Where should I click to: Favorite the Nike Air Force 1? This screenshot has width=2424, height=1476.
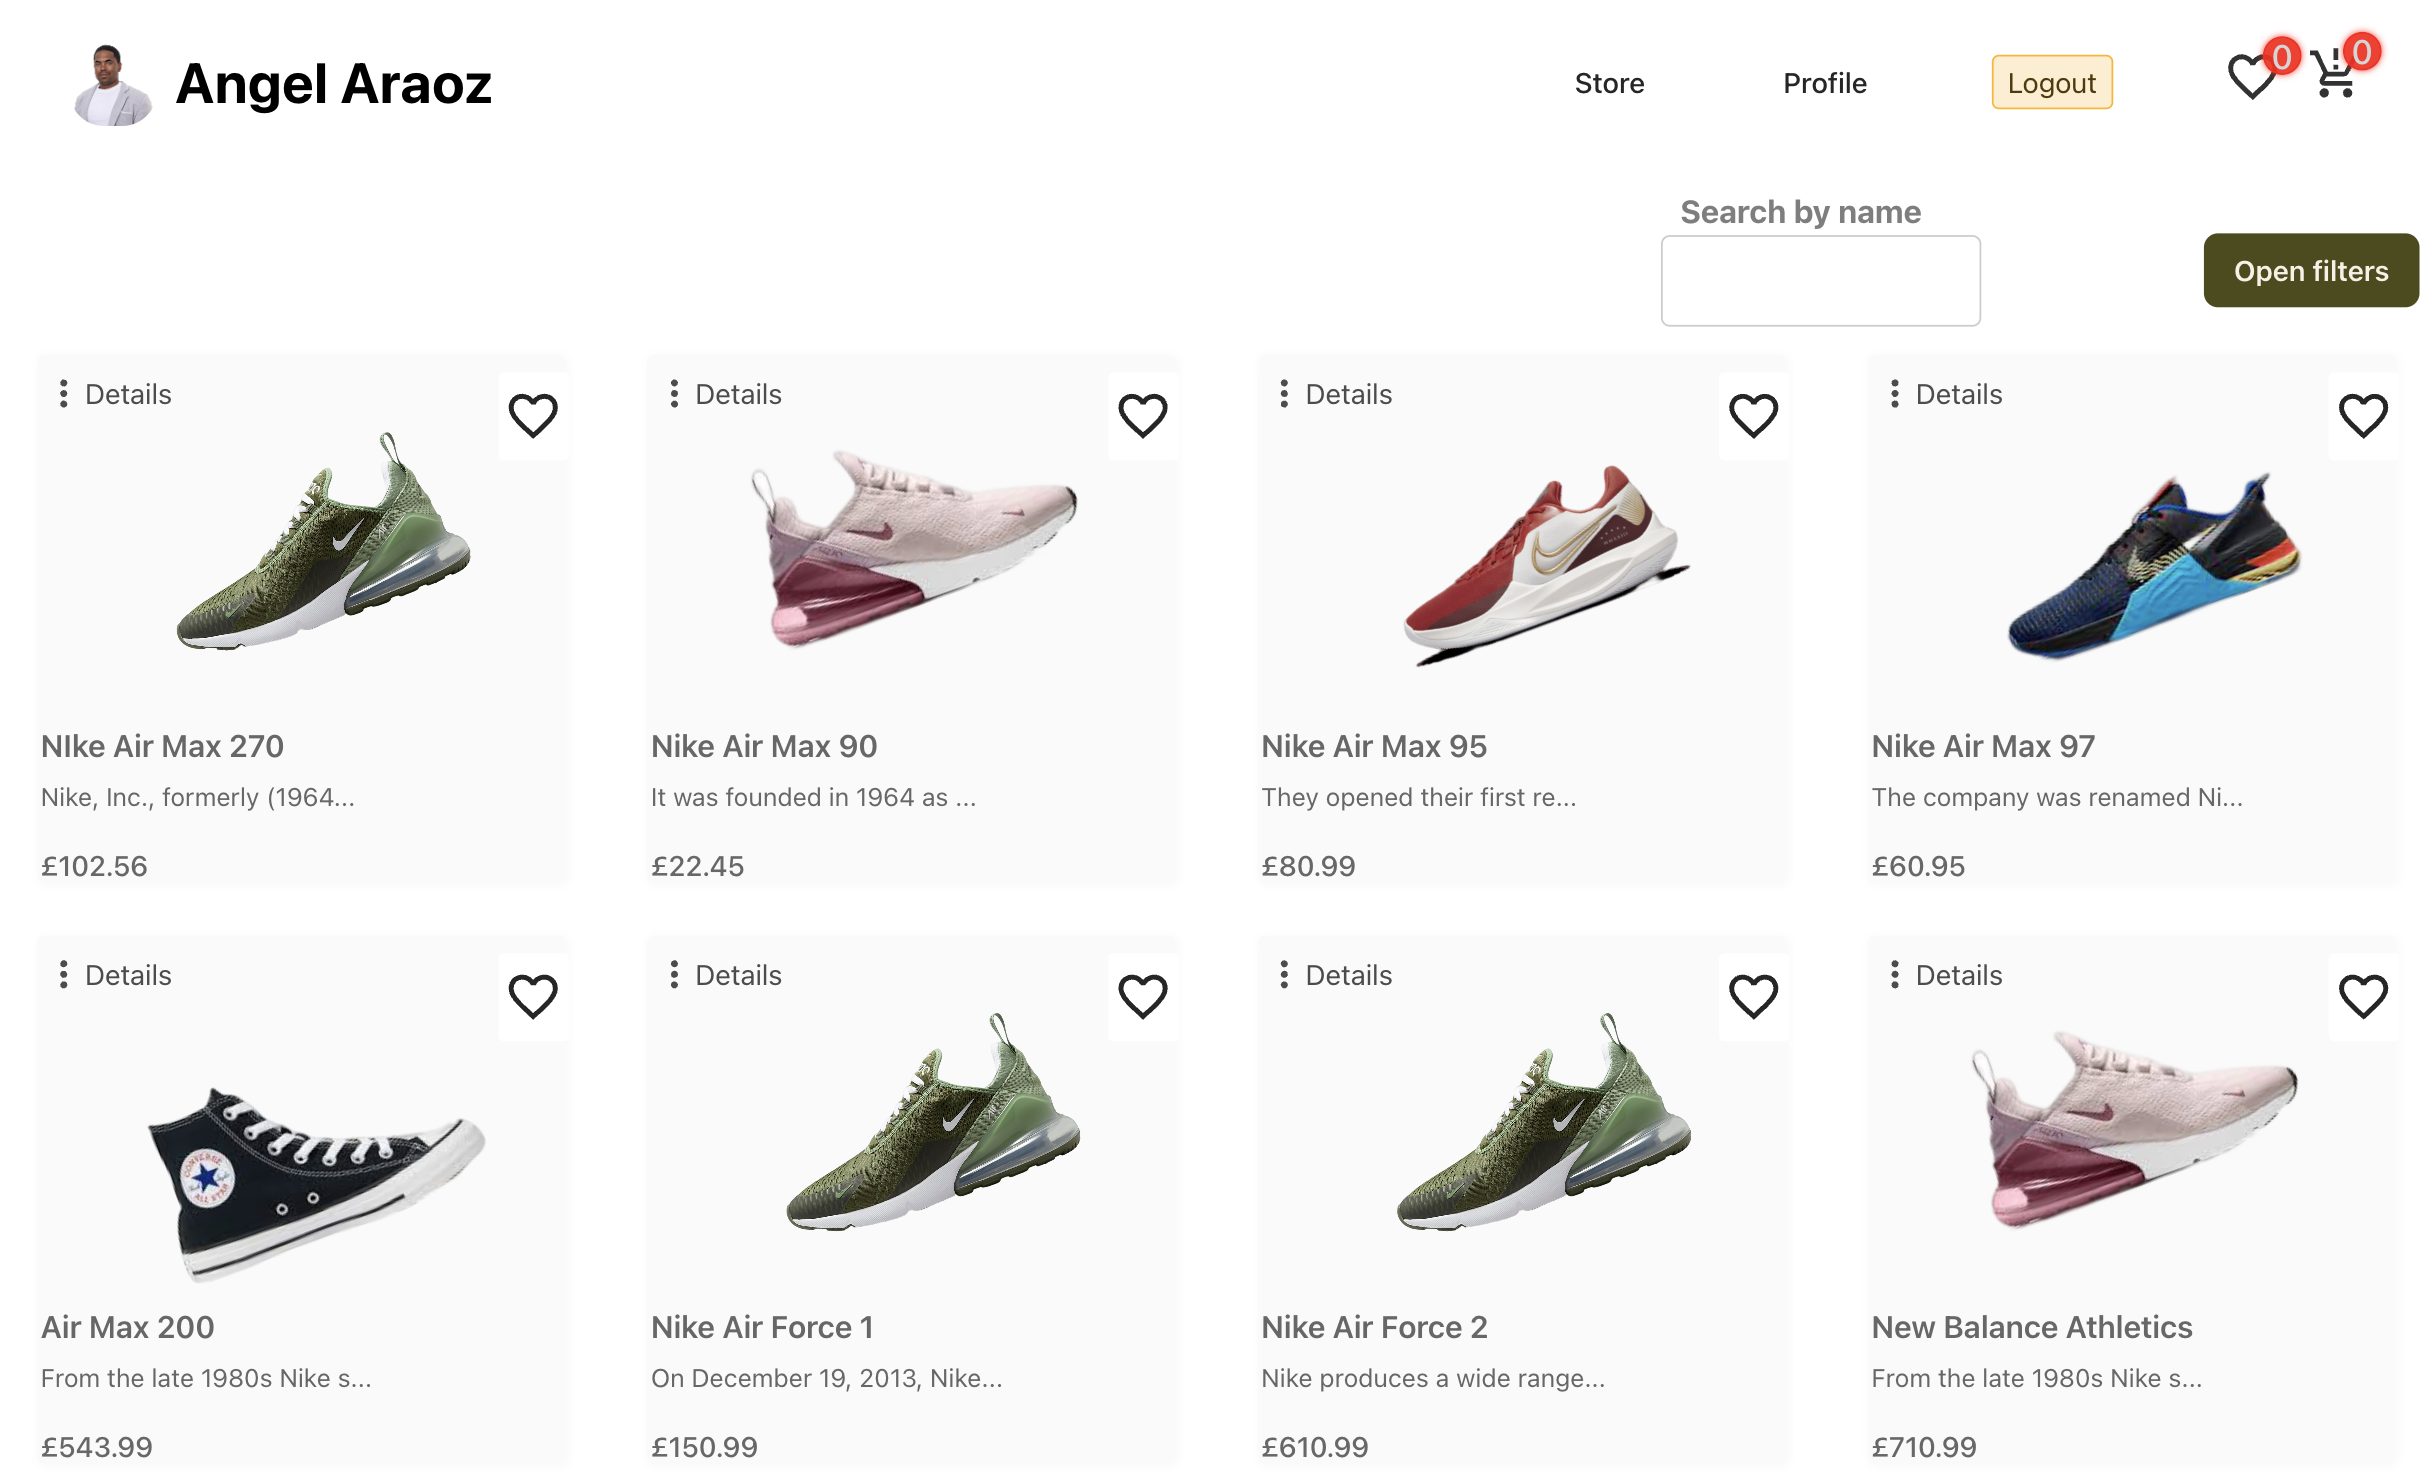coord(1143,996)
